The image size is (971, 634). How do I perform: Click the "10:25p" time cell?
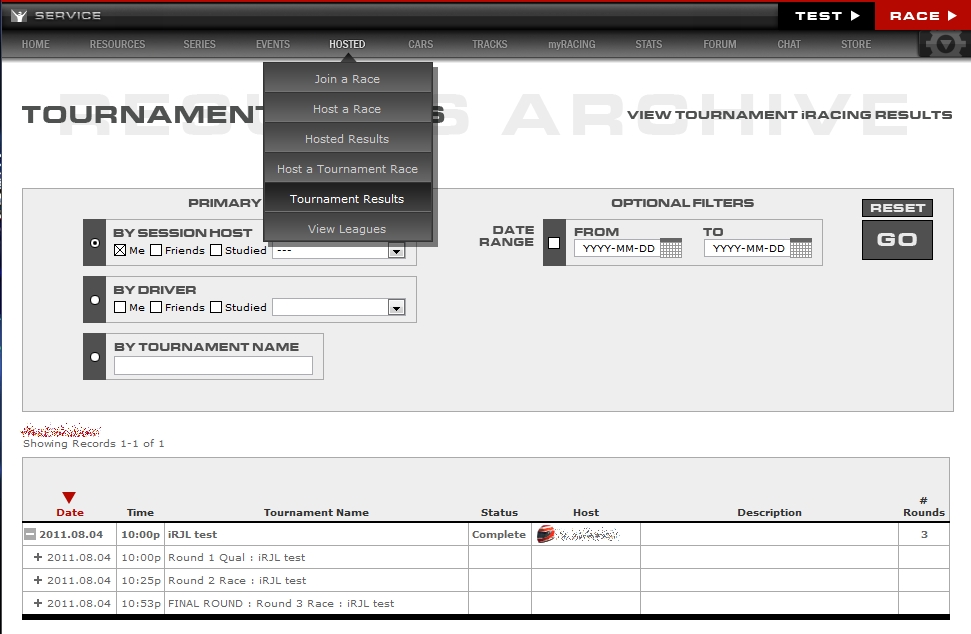click(141, 580)
